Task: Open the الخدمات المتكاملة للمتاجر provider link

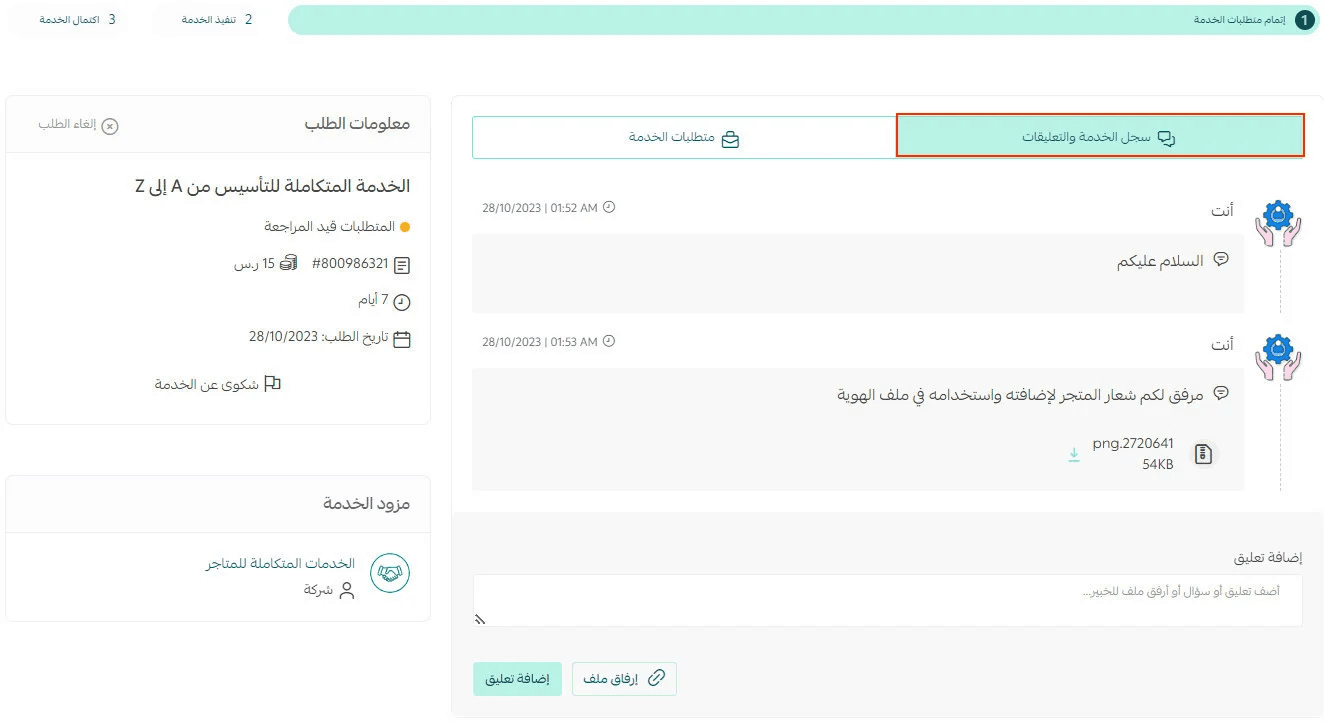Action: coord(281,564)
